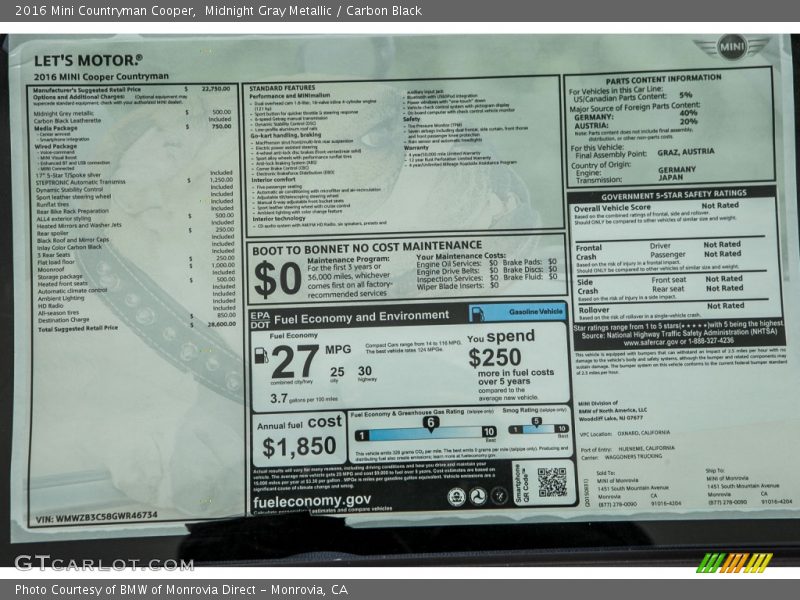Click the fuel pump icon beside 27 MPG
Viewport: 800px width, 600px height.
pos(261,355)
